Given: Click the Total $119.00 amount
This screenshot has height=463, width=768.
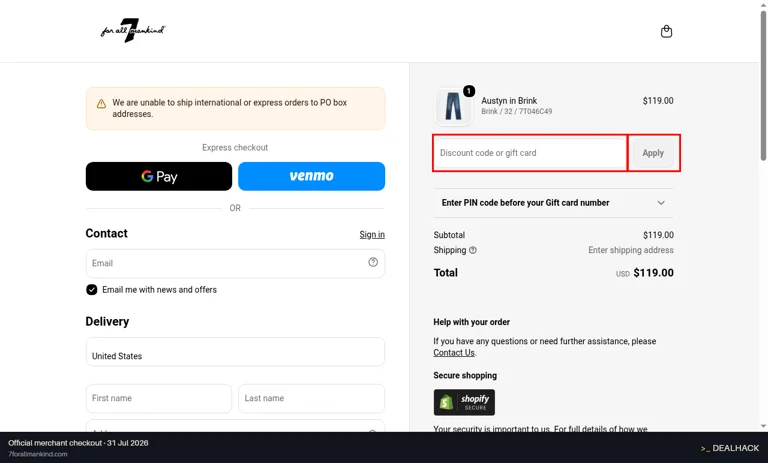Looking at the screenshot, I should tap(653, 273).
